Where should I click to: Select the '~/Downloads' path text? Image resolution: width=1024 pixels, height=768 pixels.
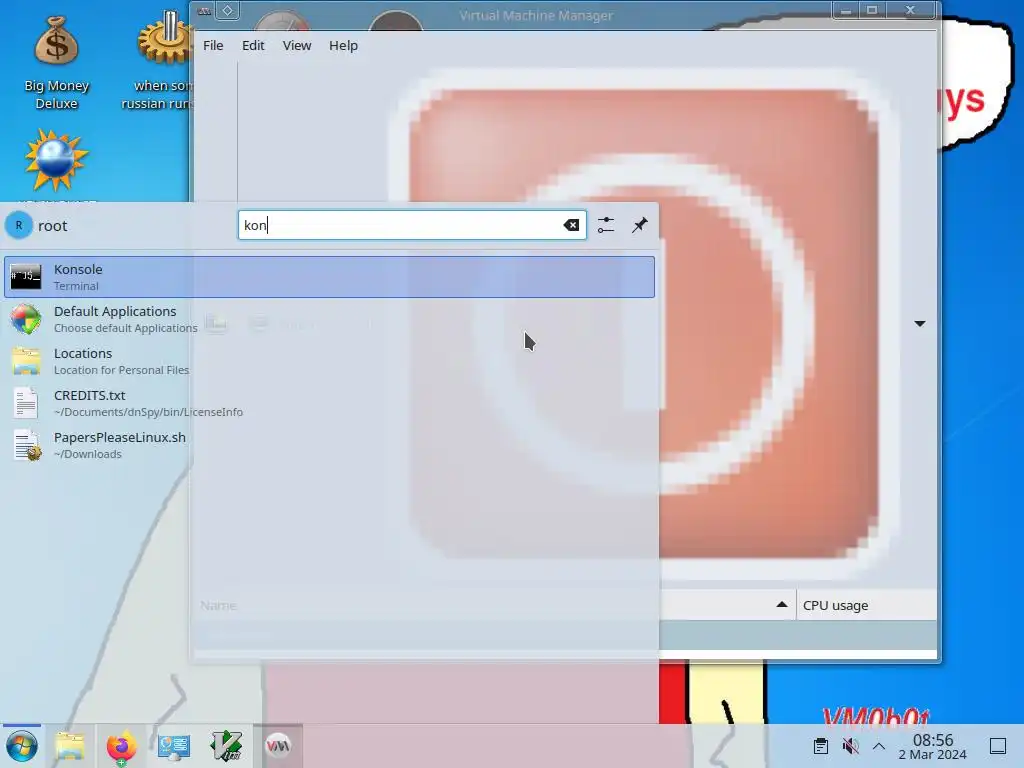click(x=88, y=455)
